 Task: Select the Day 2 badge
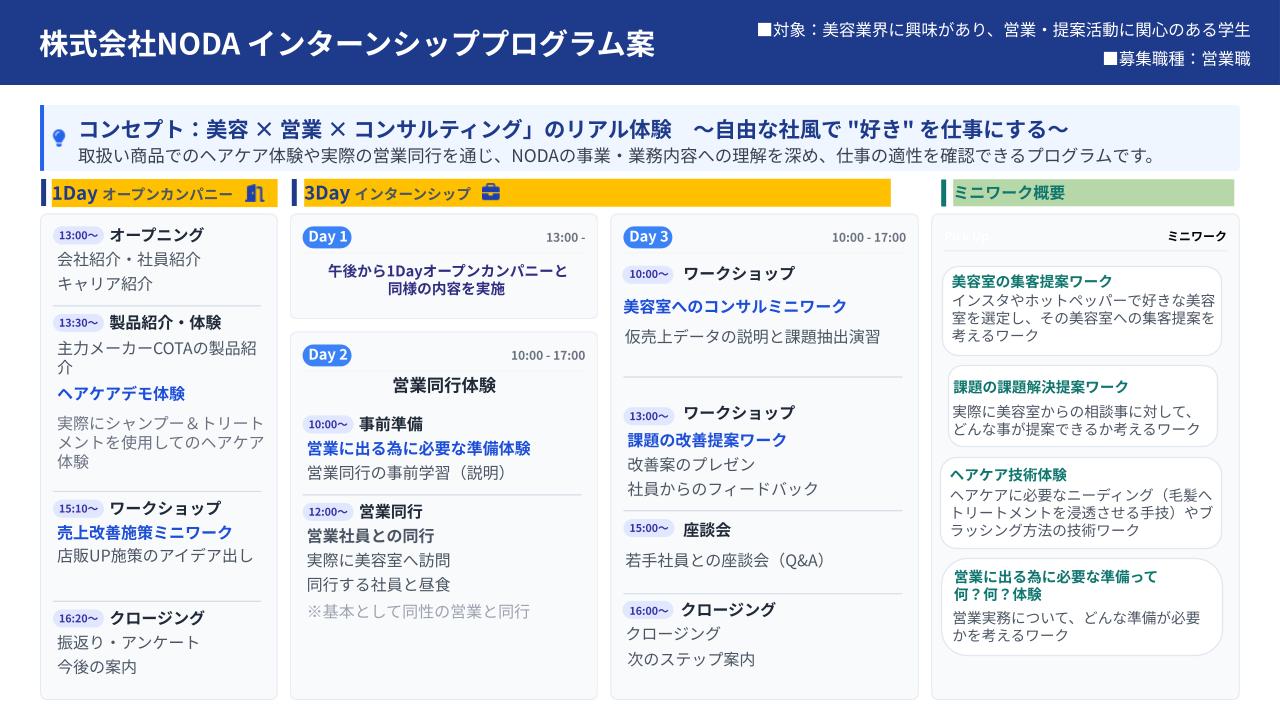pyautogui.click(x=327, y=355)
